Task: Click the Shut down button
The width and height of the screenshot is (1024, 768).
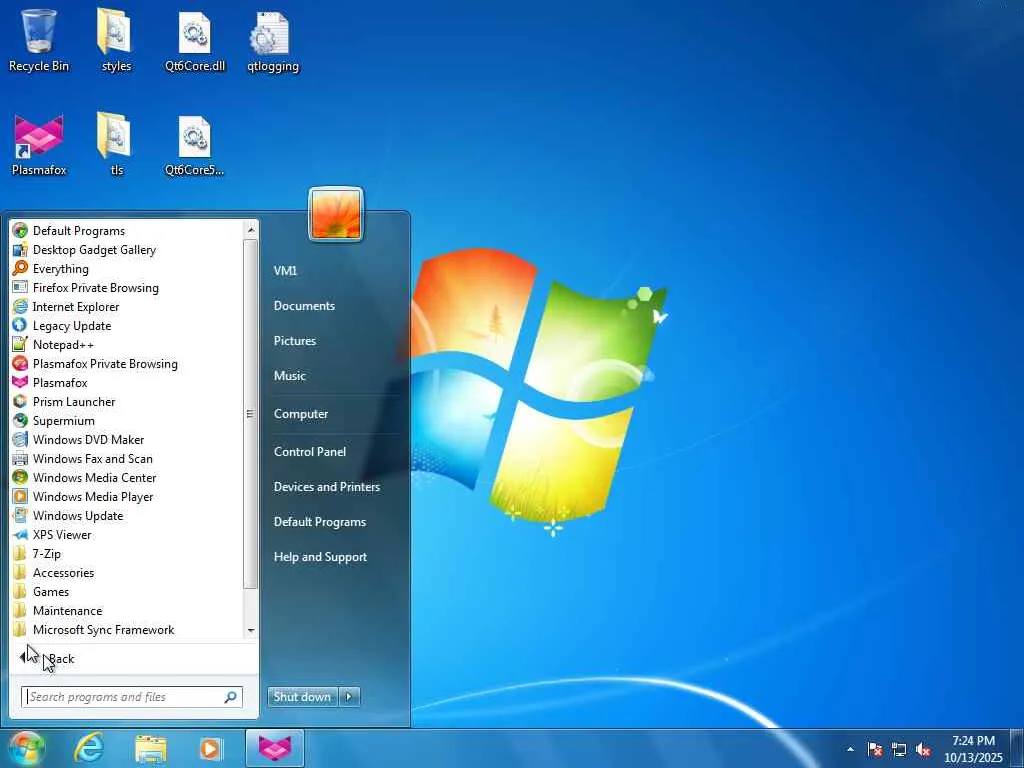Action: pos(302,697)
